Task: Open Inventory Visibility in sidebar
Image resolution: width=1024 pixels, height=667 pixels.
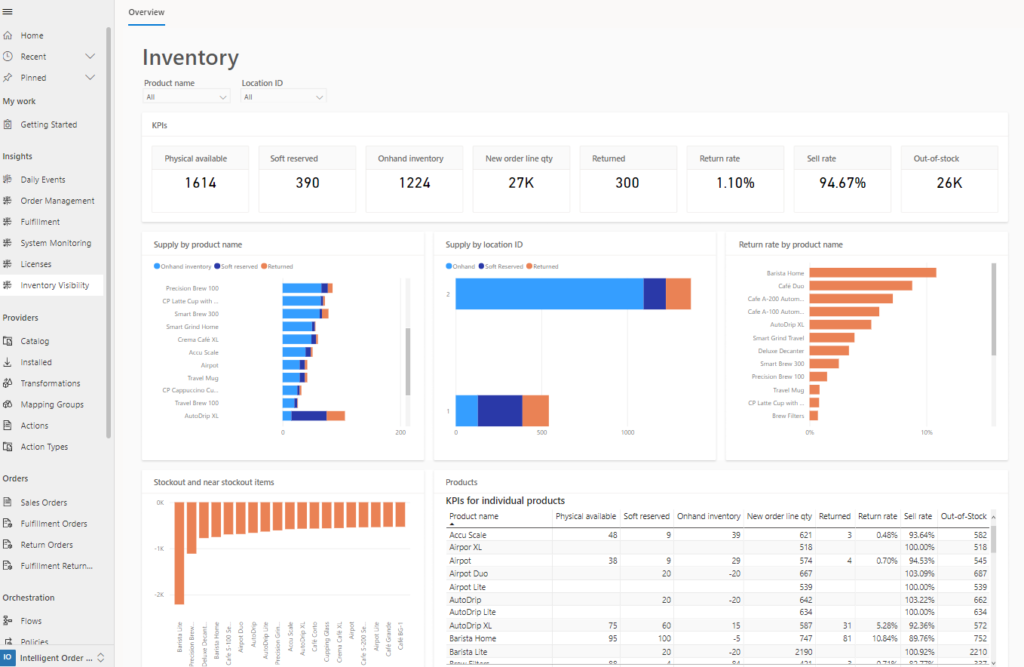Action: click(54, 285)
